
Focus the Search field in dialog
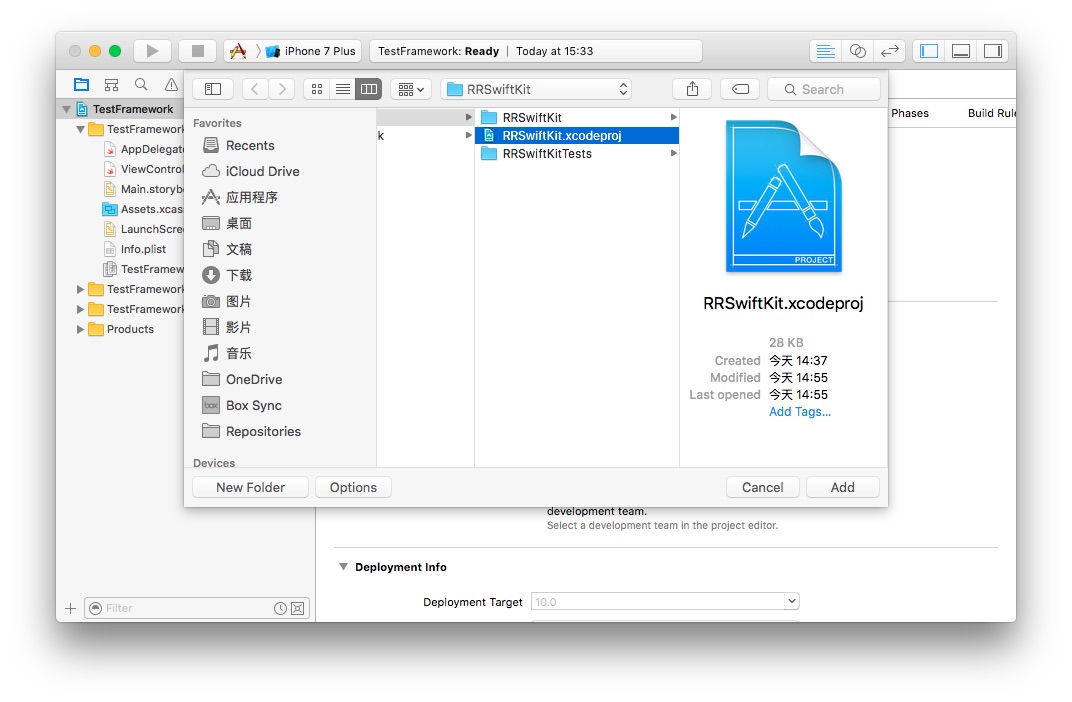tap(824, 90)
